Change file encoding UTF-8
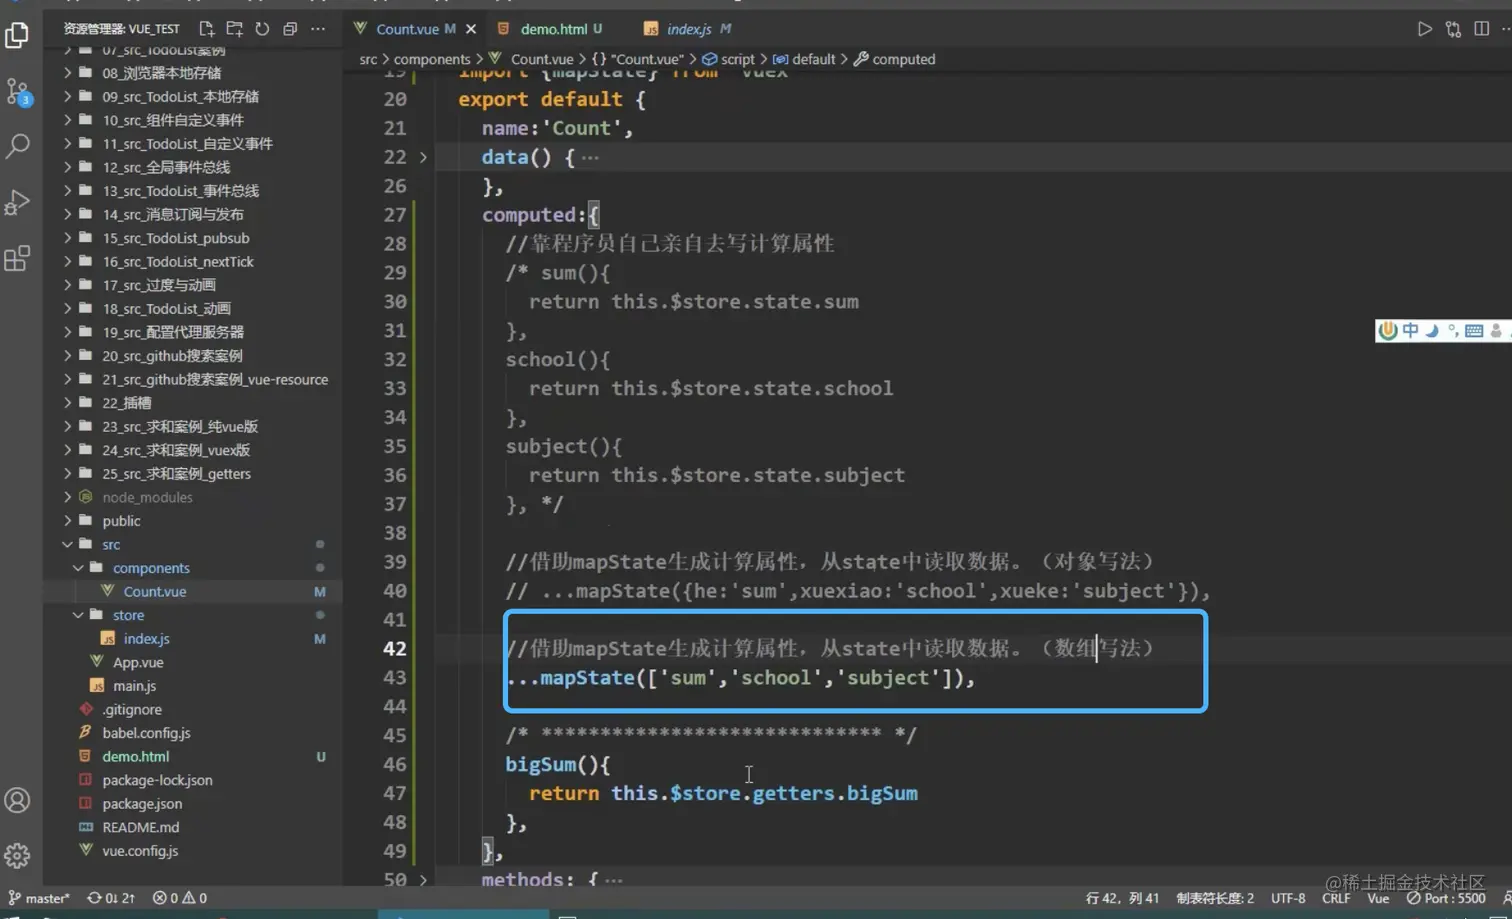 point(1288,898)
